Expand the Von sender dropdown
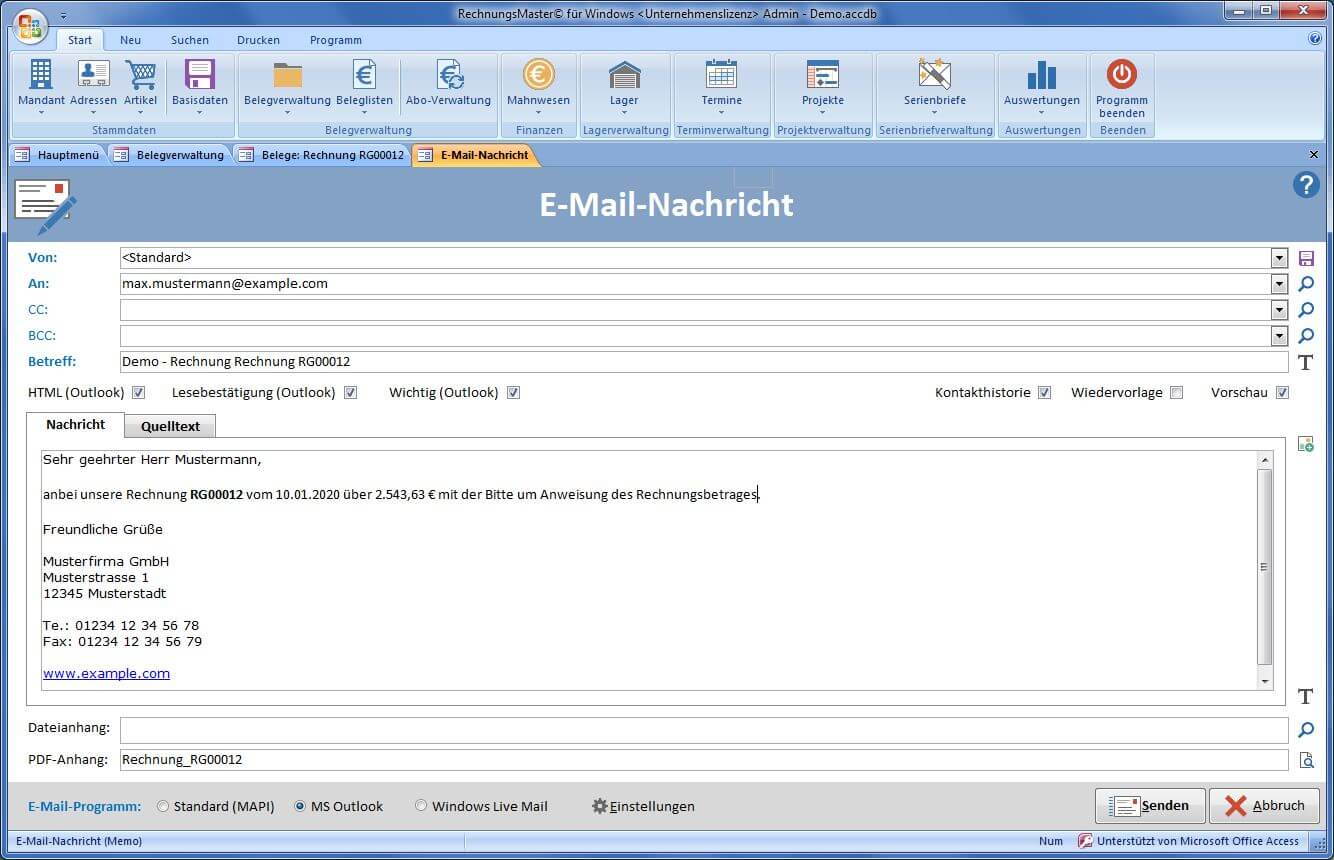The width and height of the screenshot is (1334, 860). [x=1279, y=258]
